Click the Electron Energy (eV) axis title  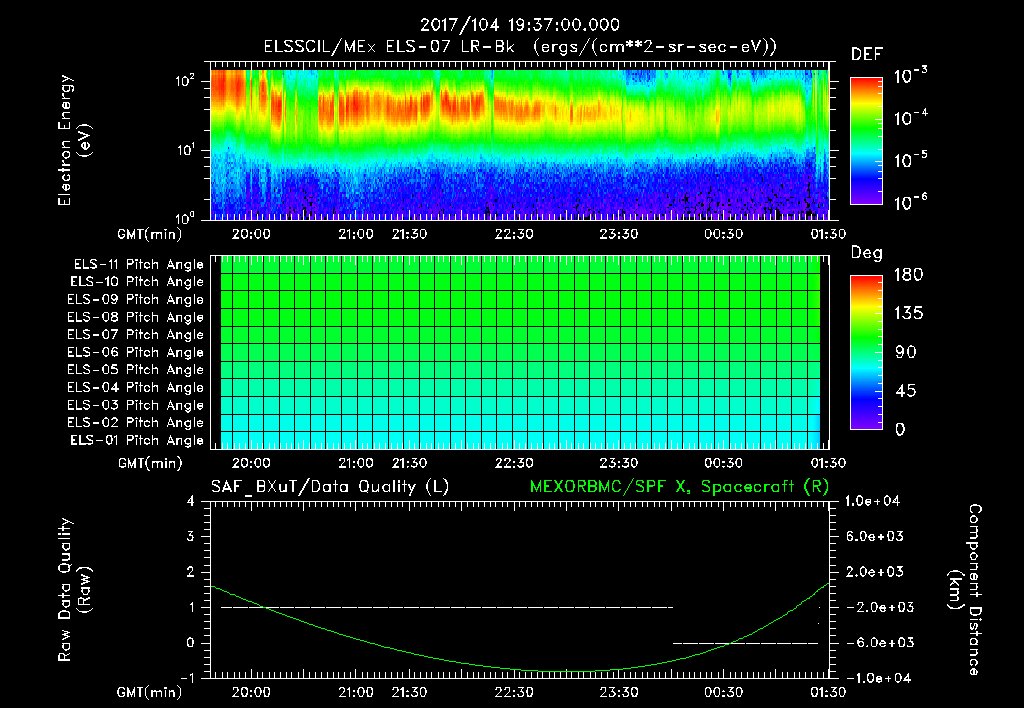pyautogui.click(x=74, y=140)
